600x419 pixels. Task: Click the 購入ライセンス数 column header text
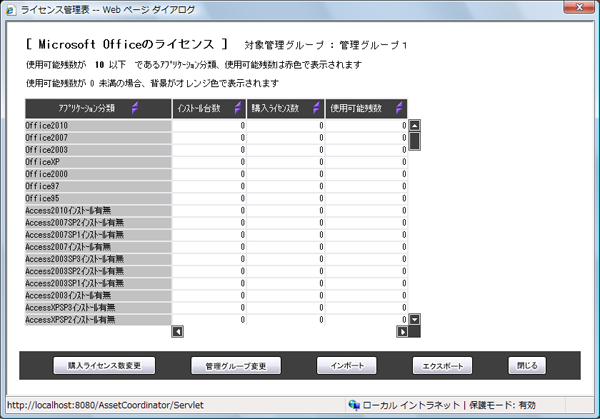(x=275, y=109)
